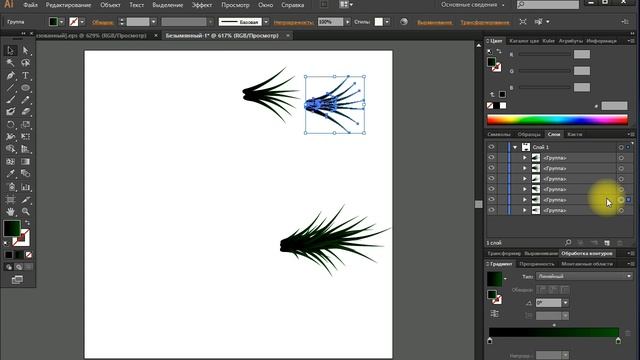Click the recolor artwork wheel icon
This screenshot has height=360, width=640.
[x=404, y=22]
